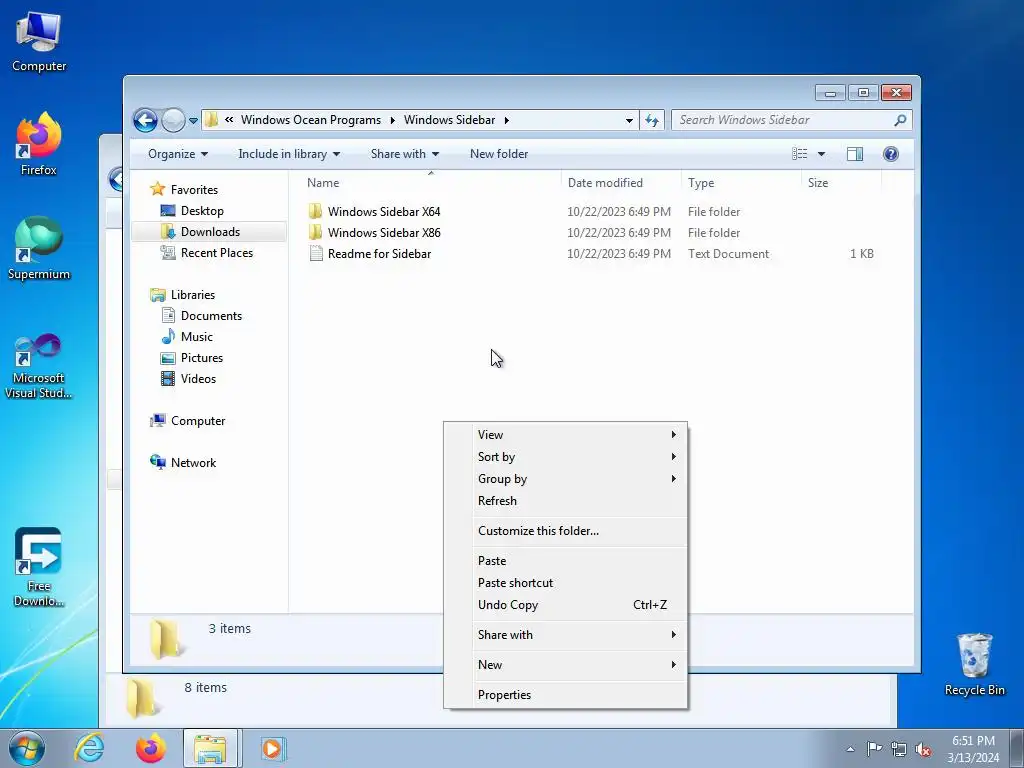Launch Windows Media Player from taskbar
Viewport: 1024px width, 768px height.
(272, 748)
